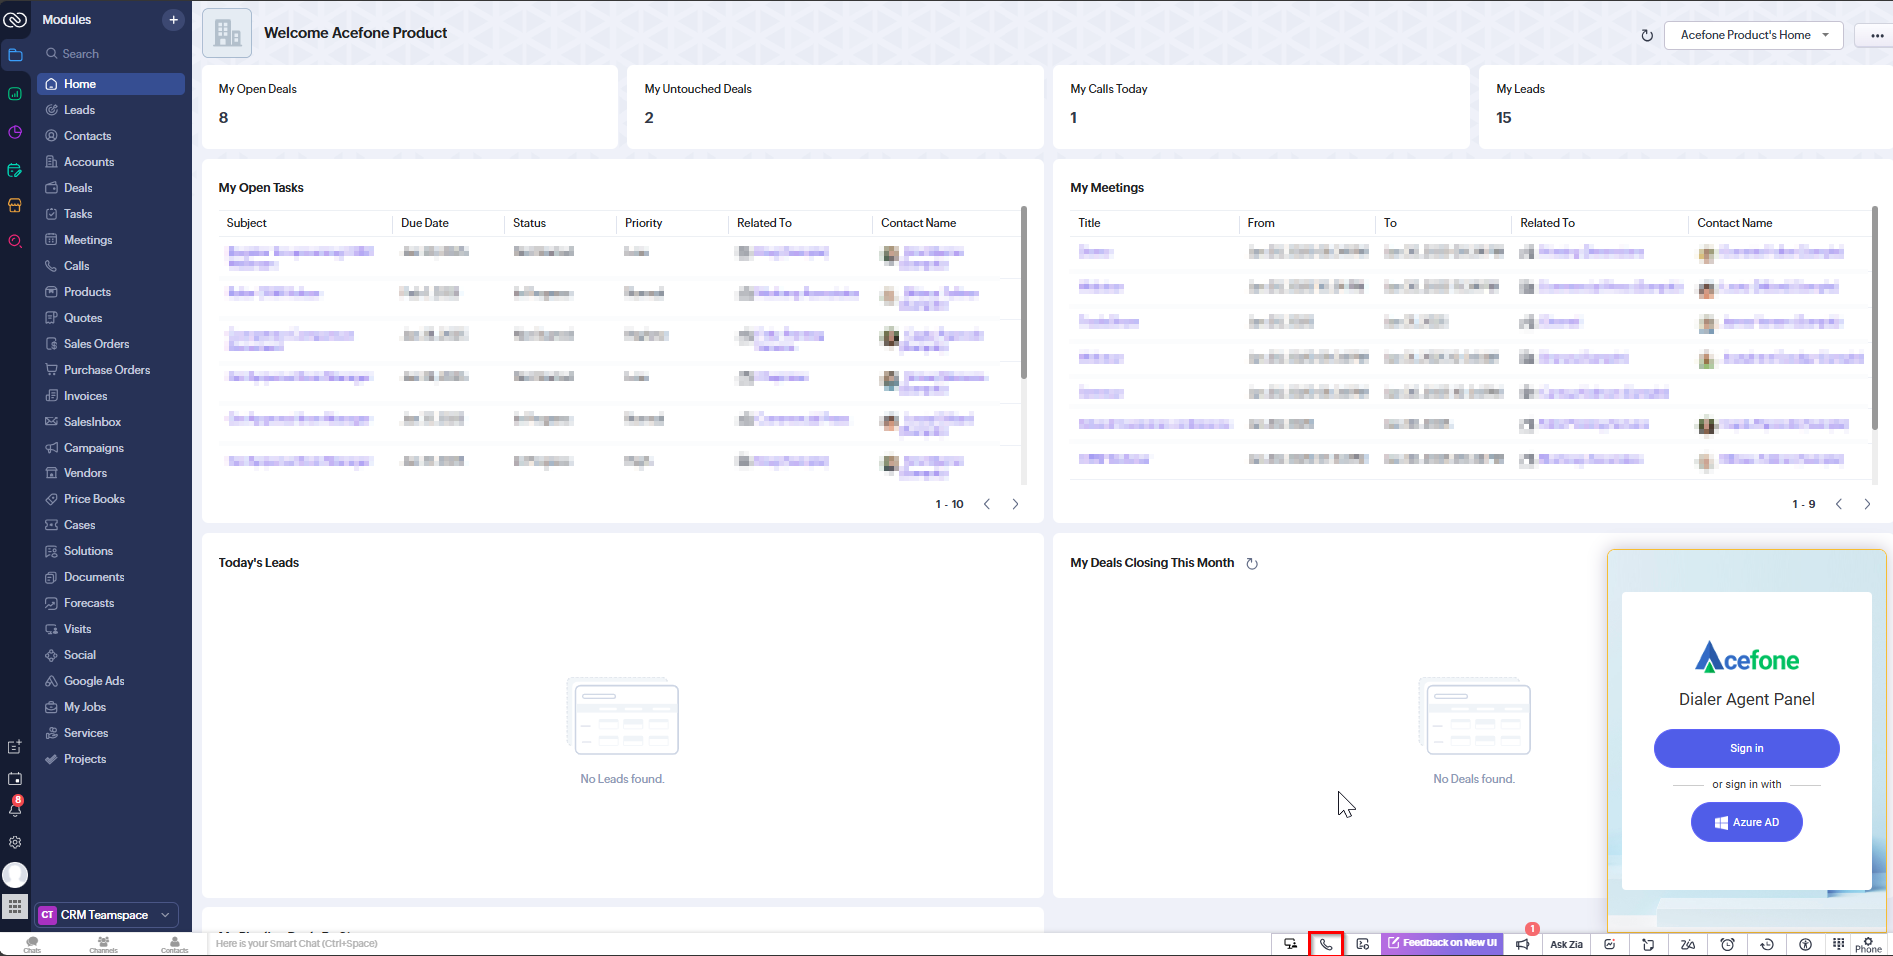Click the Zoho CRM logo icon
Screen dimensions: 1893x956
pyautogui.click(x=15, y=19)
